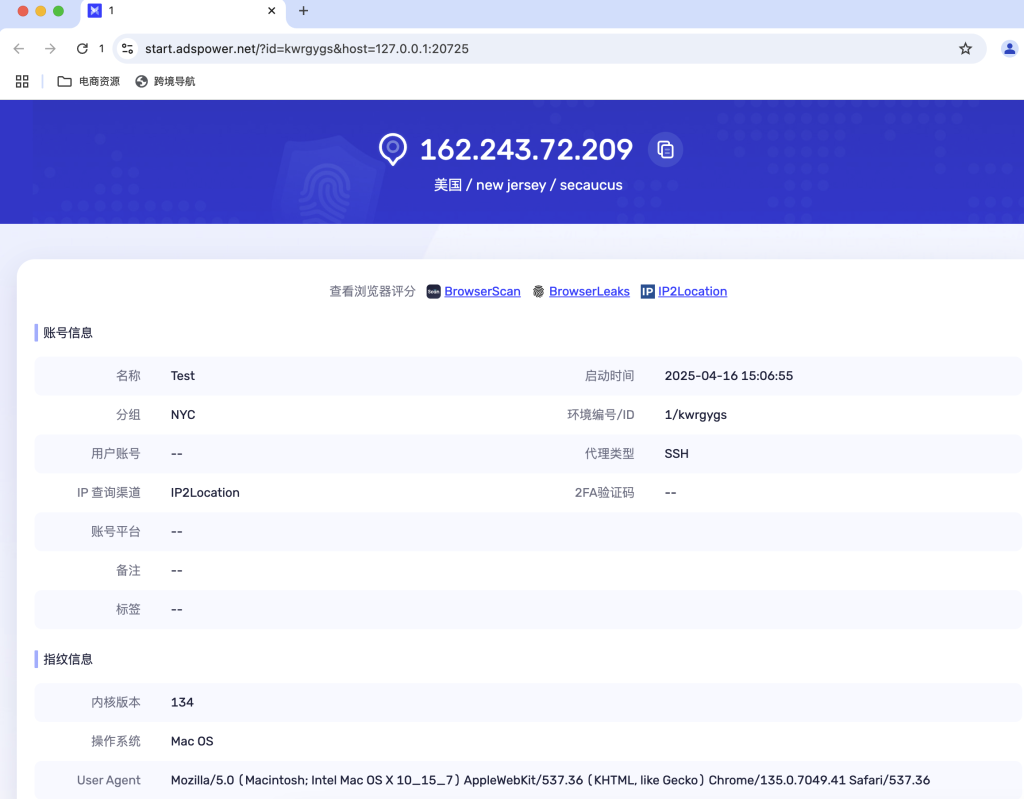Open 电商资源 bookmarks folder
1024x799 pixels.
point(89,81)
